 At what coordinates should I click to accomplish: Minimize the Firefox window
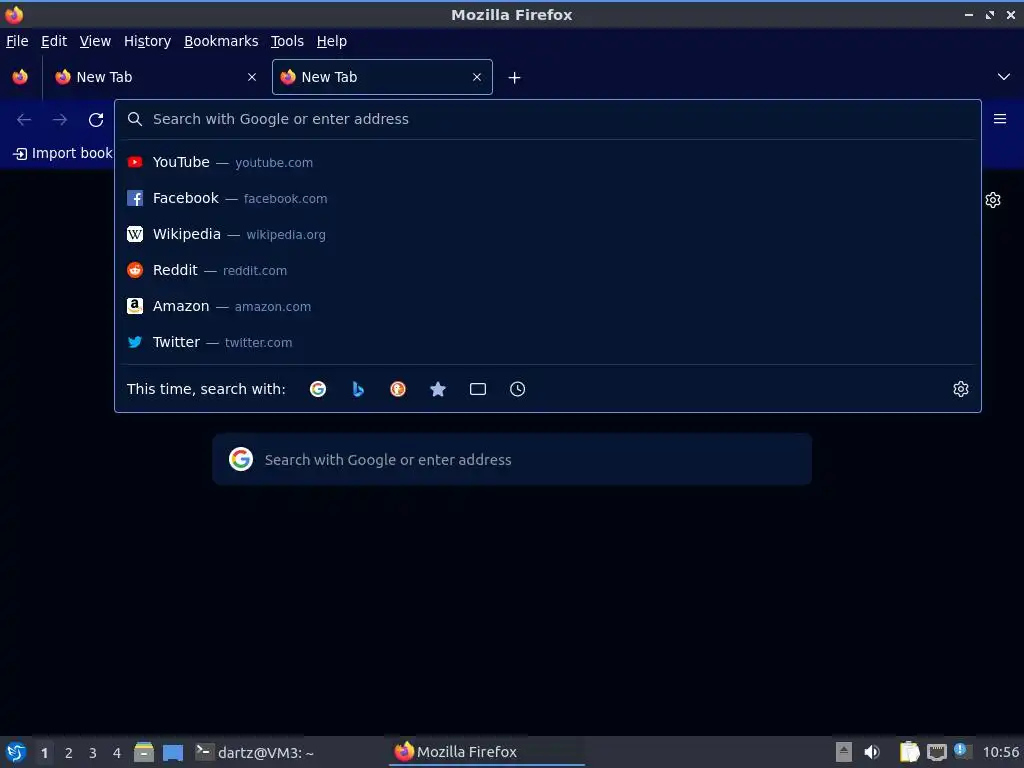968,14
